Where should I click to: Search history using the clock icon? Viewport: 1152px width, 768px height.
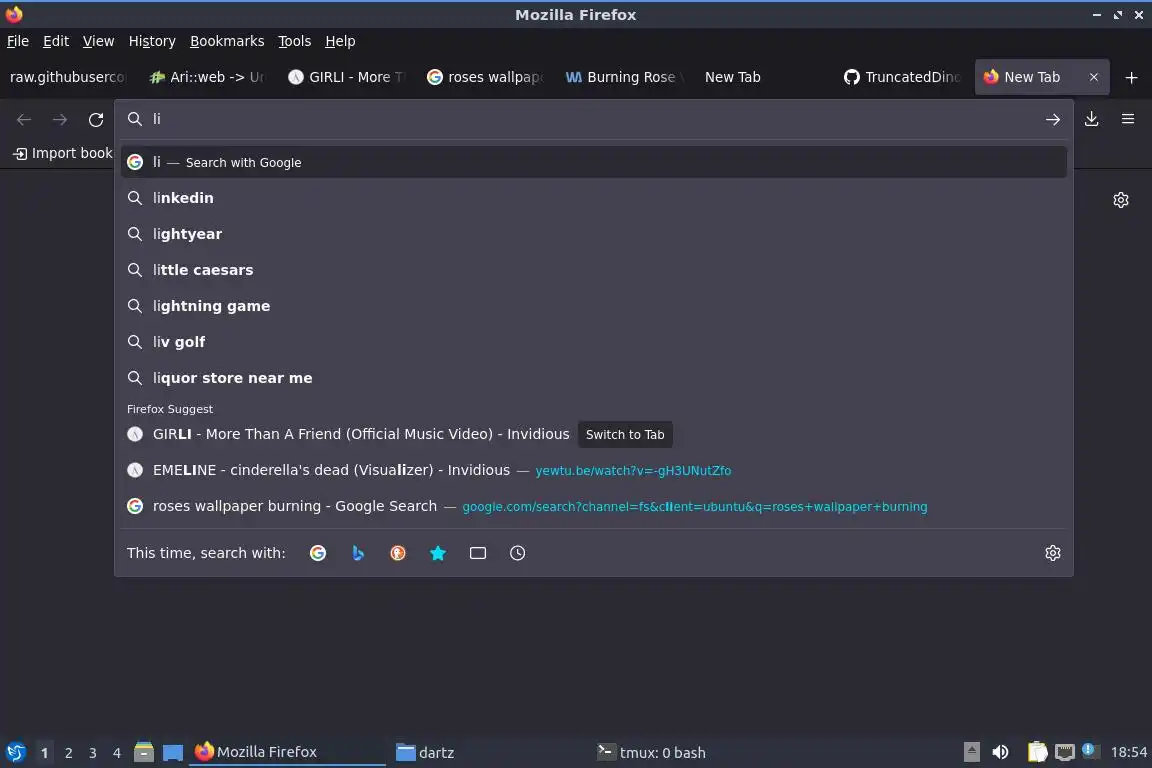click(x=517, y=553)
